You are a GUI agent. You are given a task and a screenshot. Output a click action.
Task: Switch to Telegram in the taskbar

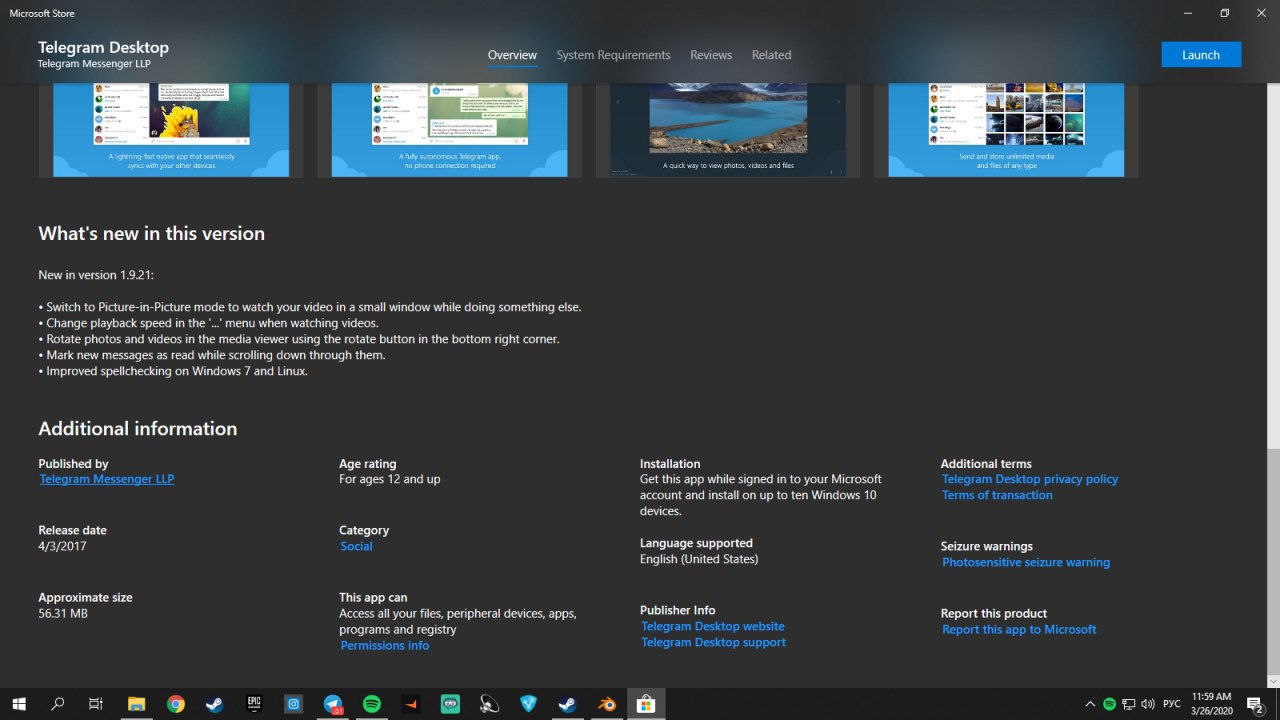pyautogui.click(x=333, y=704)
